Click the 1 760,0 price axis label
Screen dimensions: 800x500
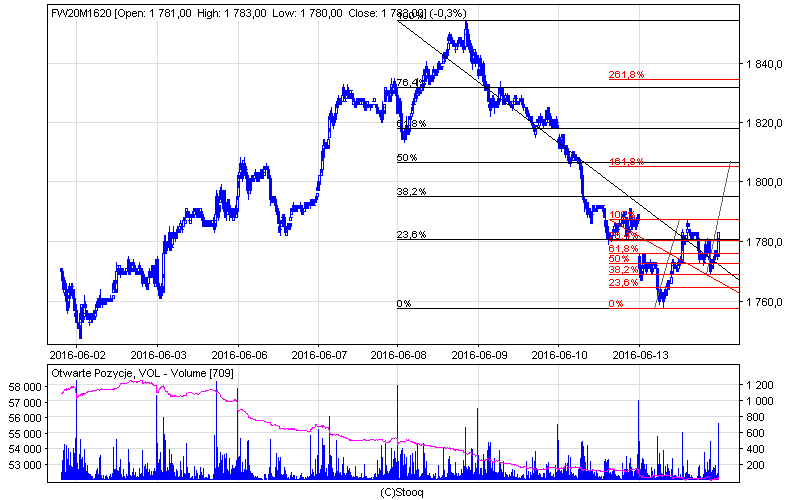click(x=764, y=303)
